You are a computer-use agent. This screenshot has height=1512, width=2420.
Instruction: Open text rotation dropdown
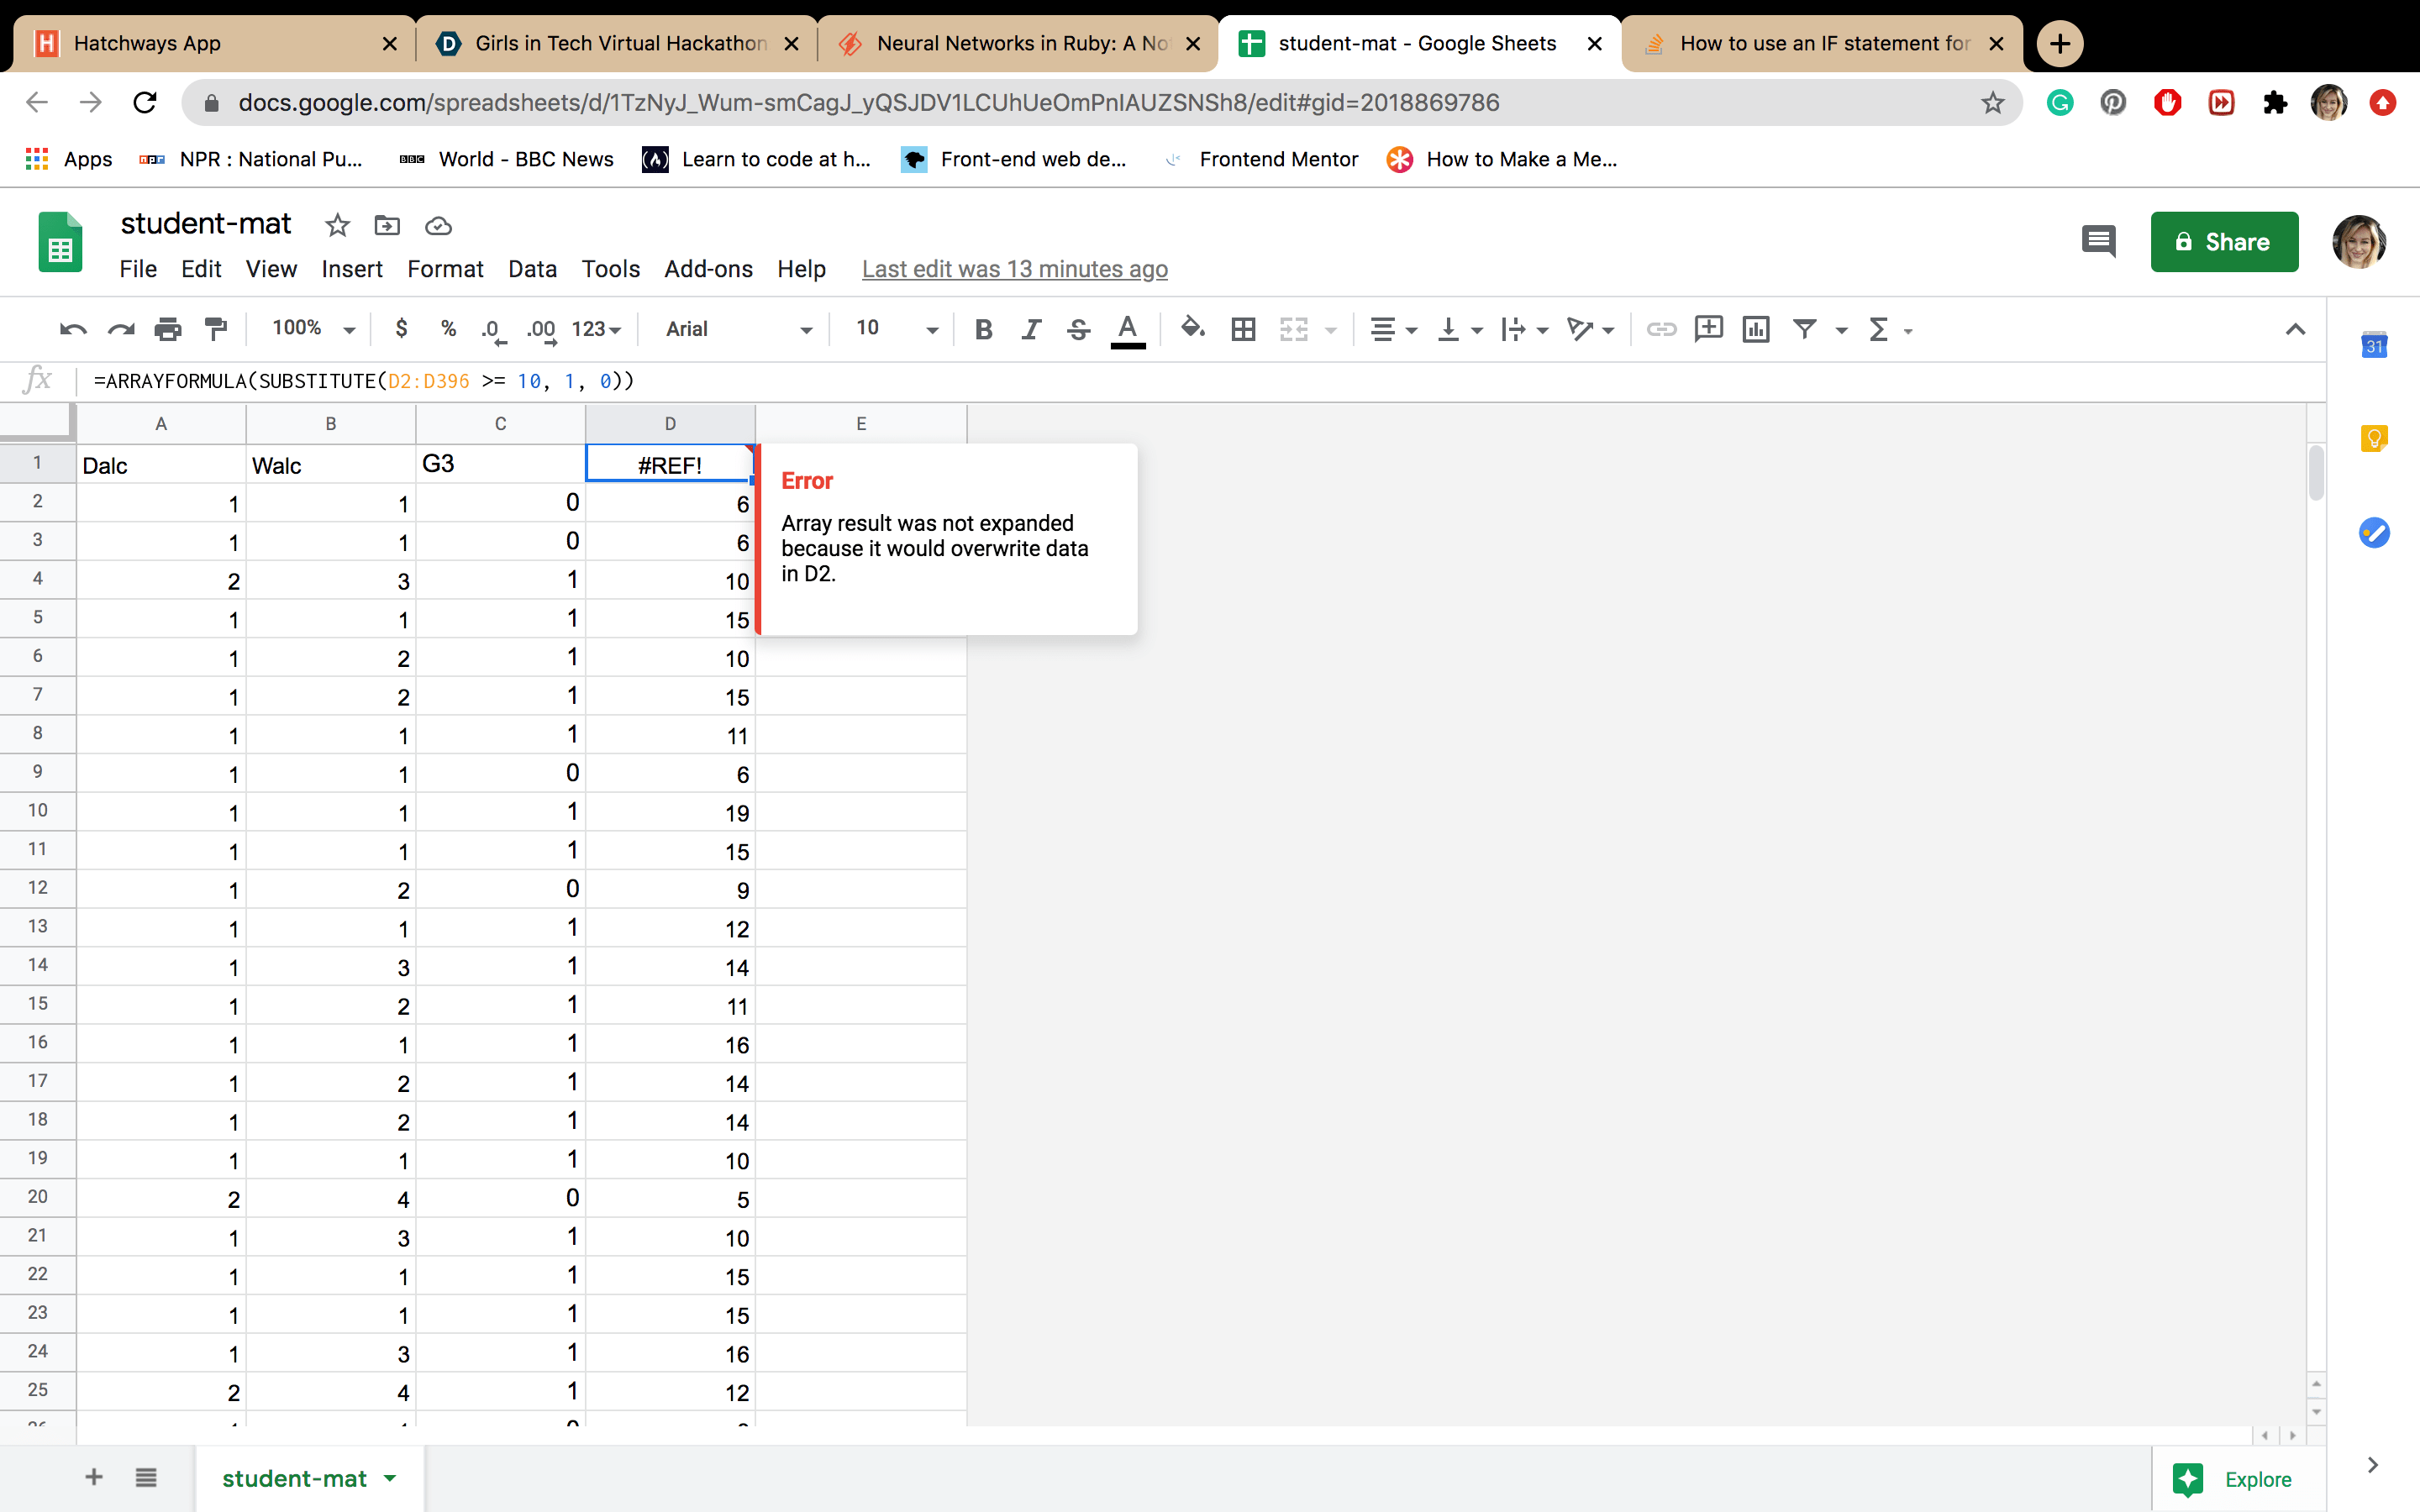(x=1590, y=329)
